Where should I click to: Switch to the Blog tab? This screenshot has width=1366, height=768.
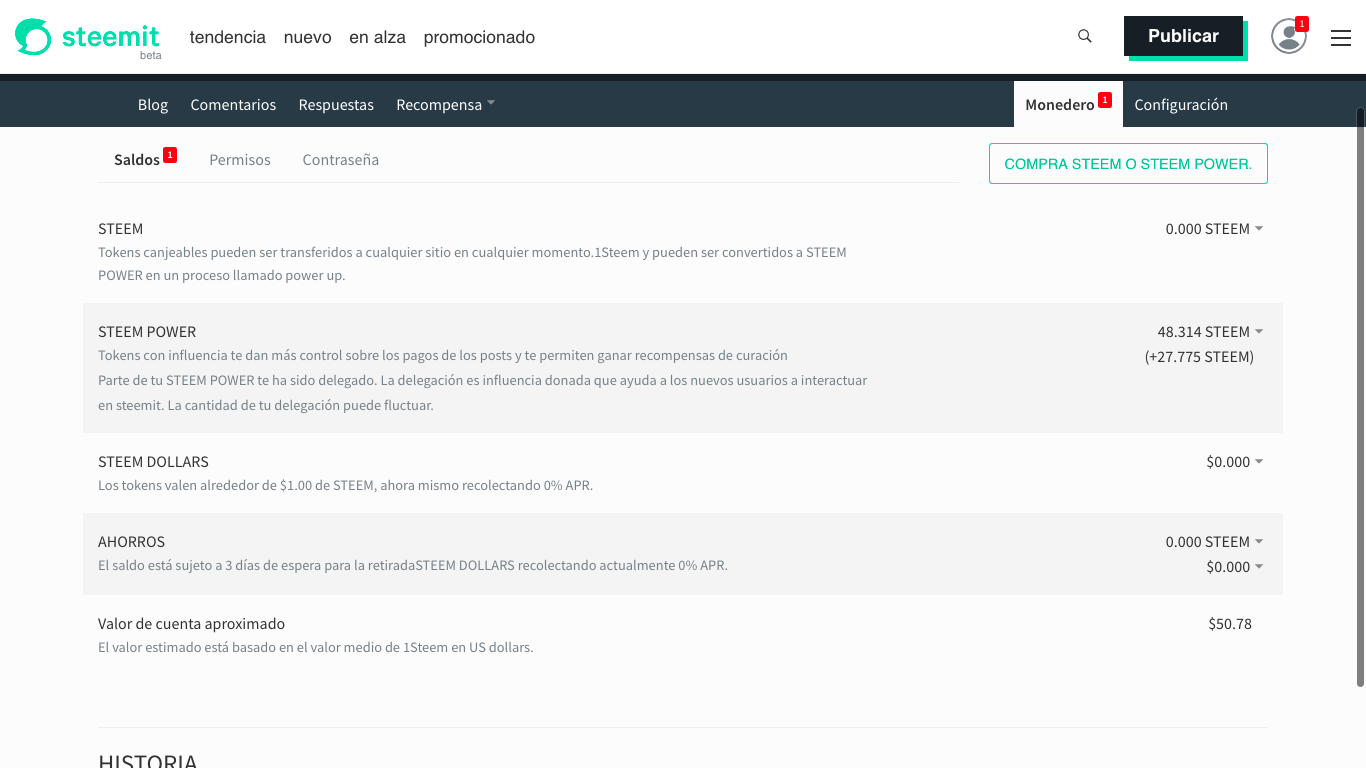click(x=153, y=104)
